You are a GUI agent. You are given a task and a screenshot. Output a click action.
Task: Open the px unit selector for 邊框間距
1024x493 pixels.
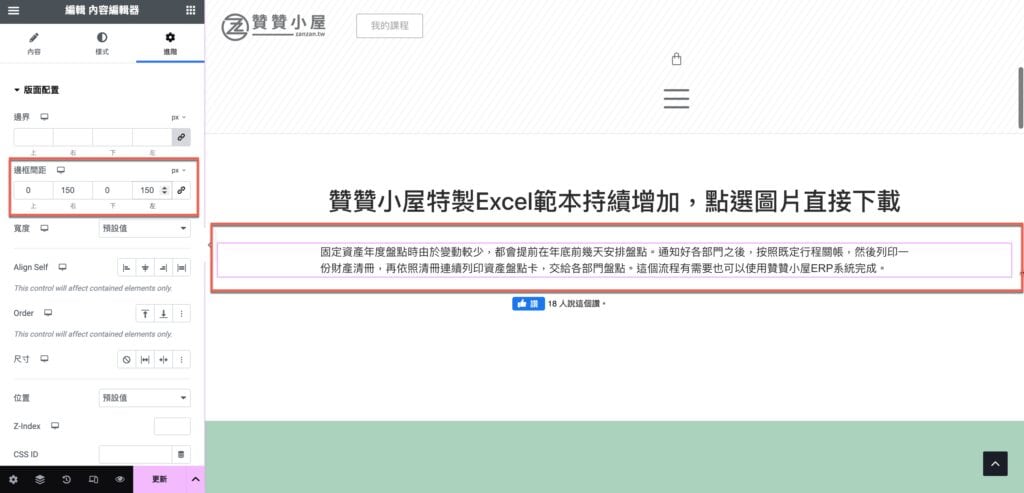pos(178,170)
